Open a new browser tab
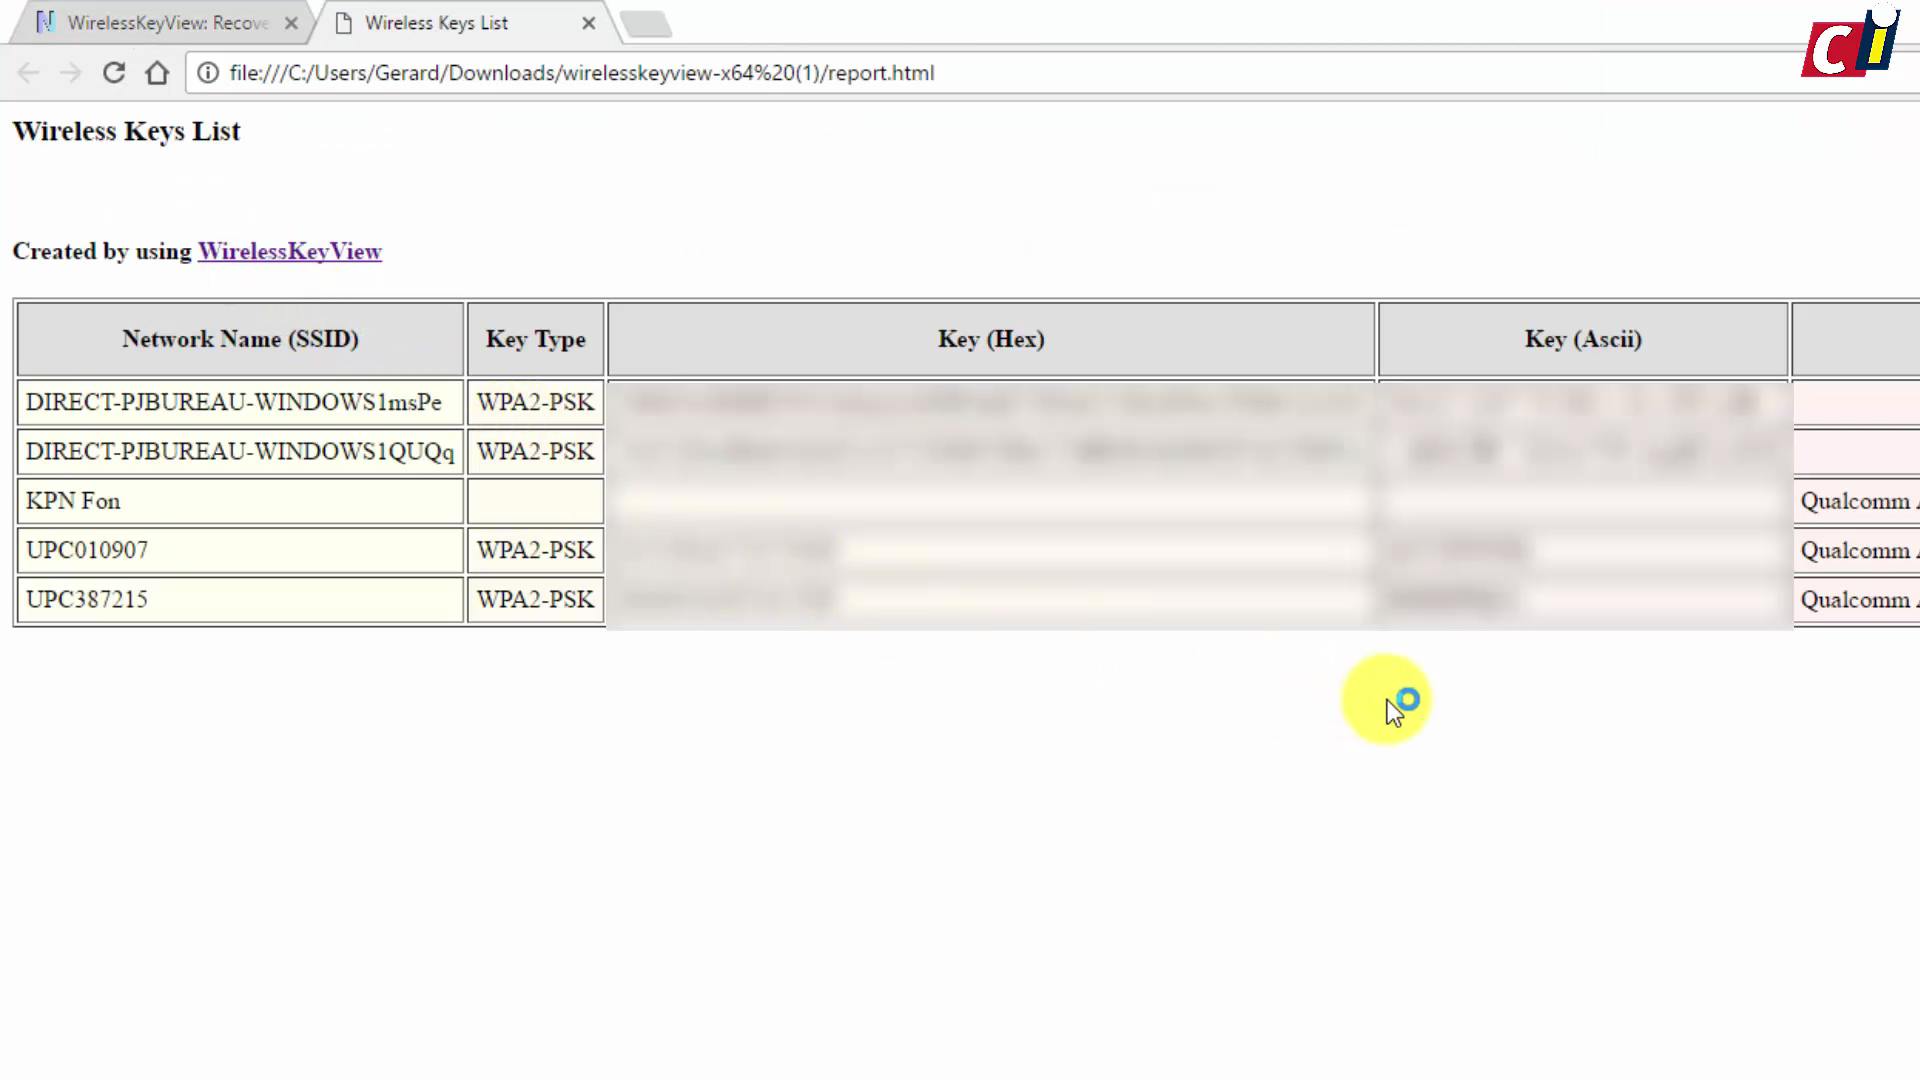Image resolution: width=1920 pixels, height=1080 pixels. [x=646, y=22]
